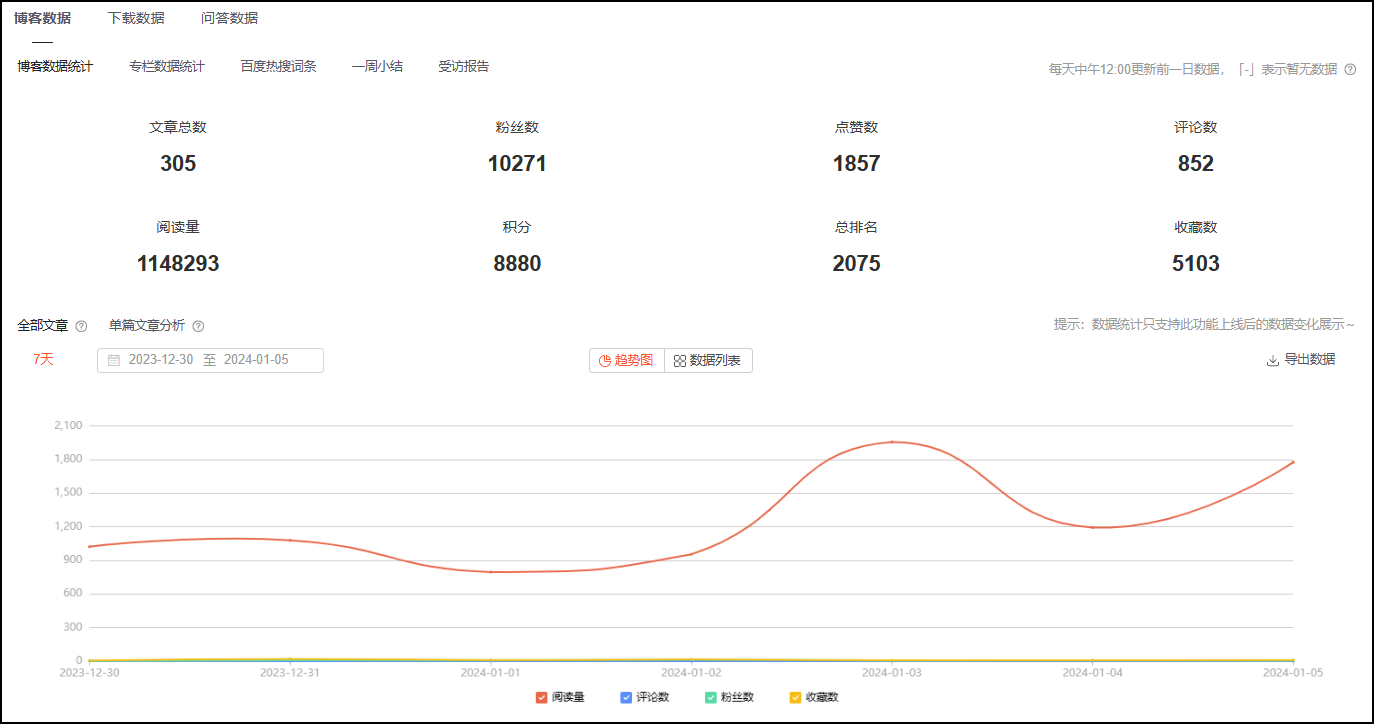The height and width of the screenshot is (724, 1374).
Task: Open 专栏数据统计 sub-tab
Action: click(167, 66)
